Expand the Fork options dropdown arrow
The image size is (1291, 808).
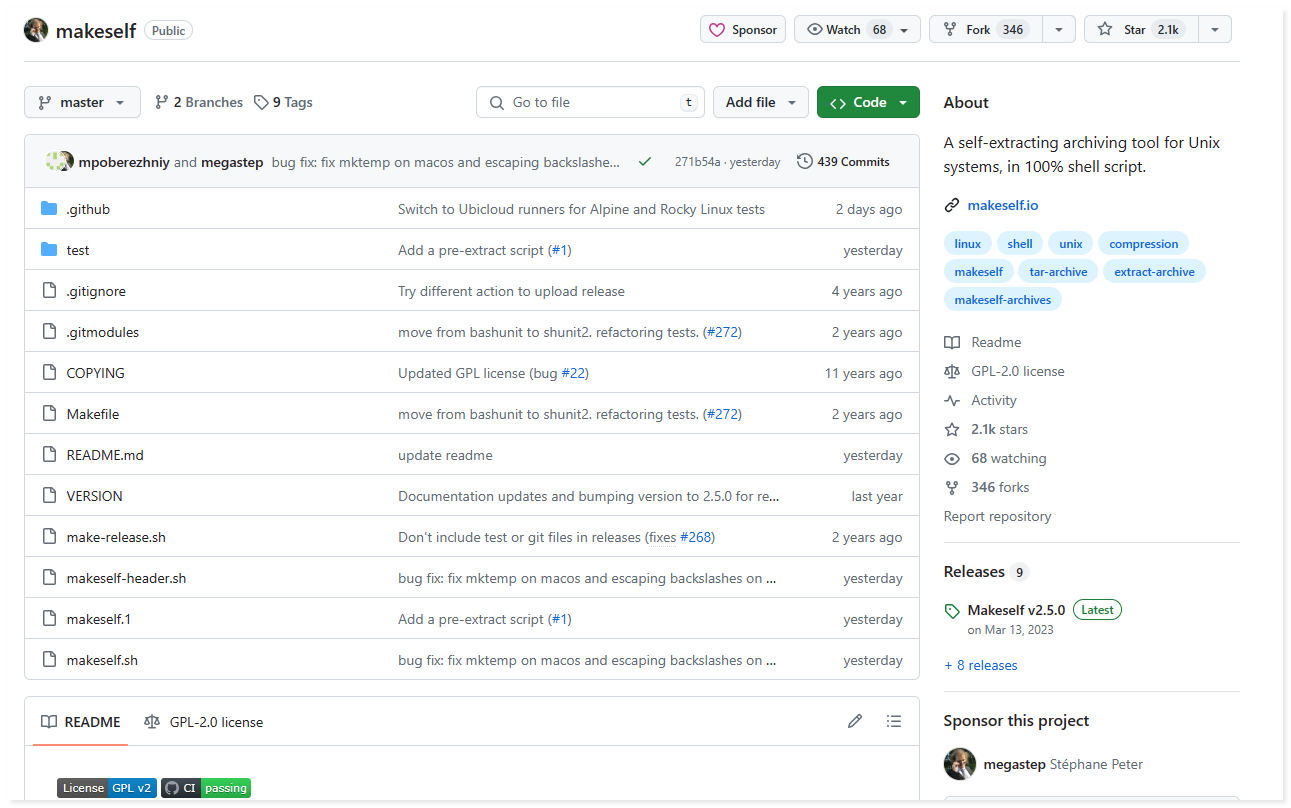click(1058, 30)
